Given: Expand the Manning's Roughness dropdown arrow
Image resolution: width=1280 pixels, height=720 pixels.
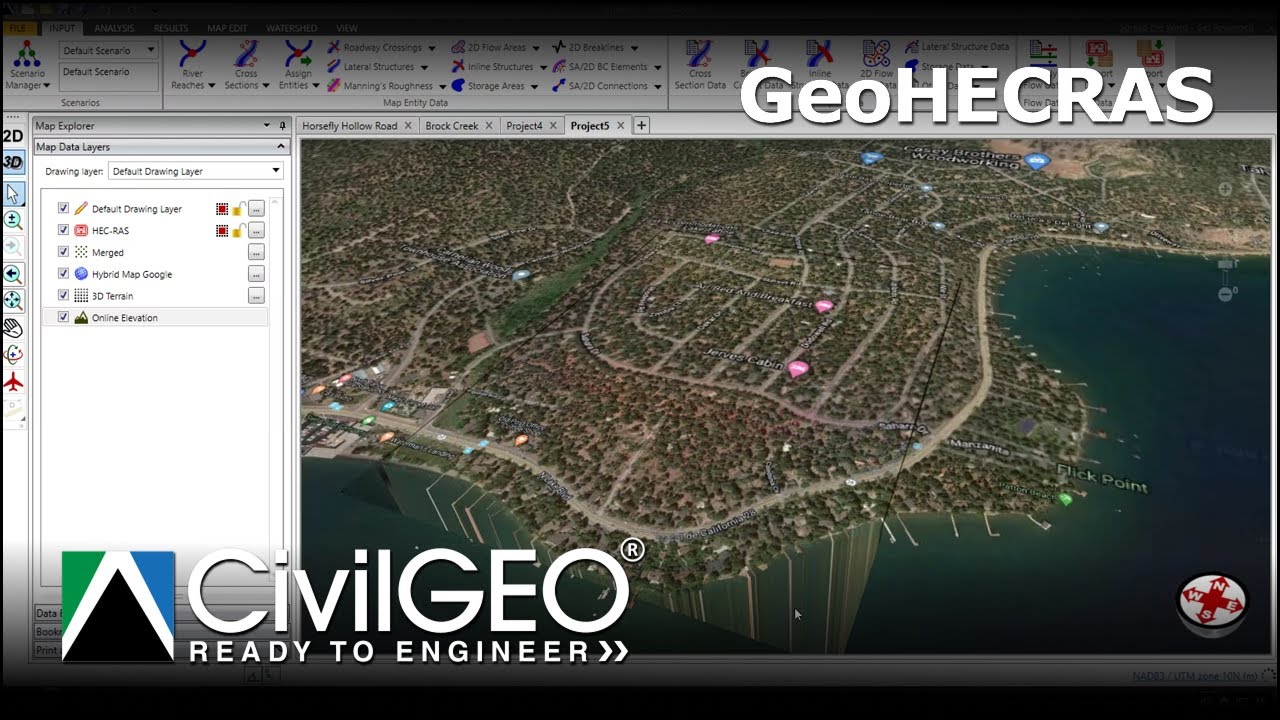Looking at the screenshot, I should tap(441, 87).
